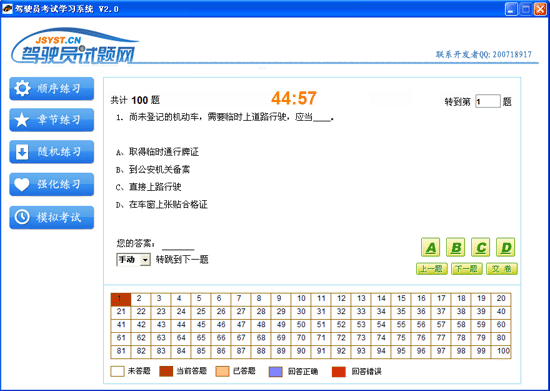Jump to question 15 in grid
Image resolution: width=550 pixels, height=391 pixels.
coord(401,299)
